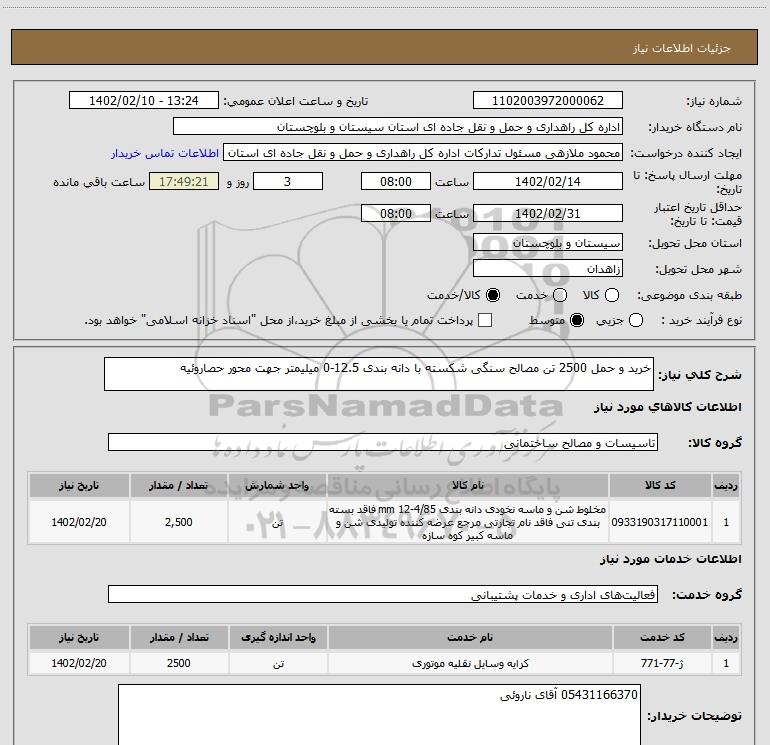Open the buyer contact information link
This screenshot has height=745, width=770.
(165, 153)
